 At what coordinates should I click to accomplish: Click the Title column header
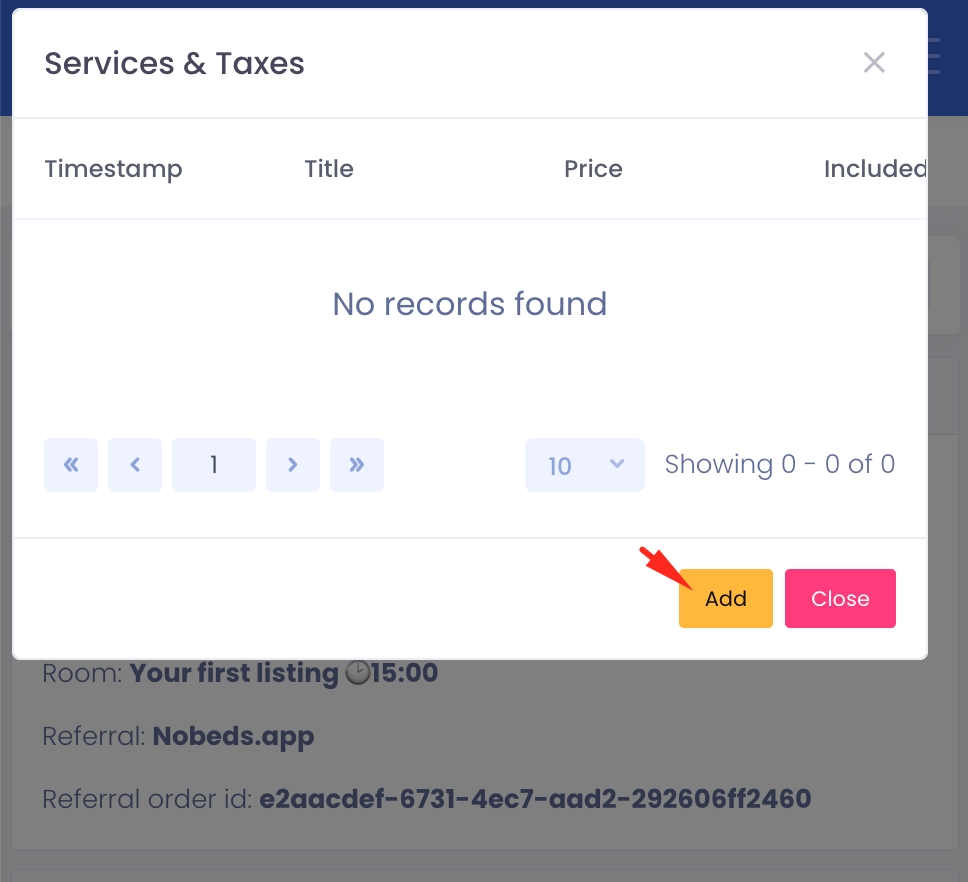coord(329,168)
